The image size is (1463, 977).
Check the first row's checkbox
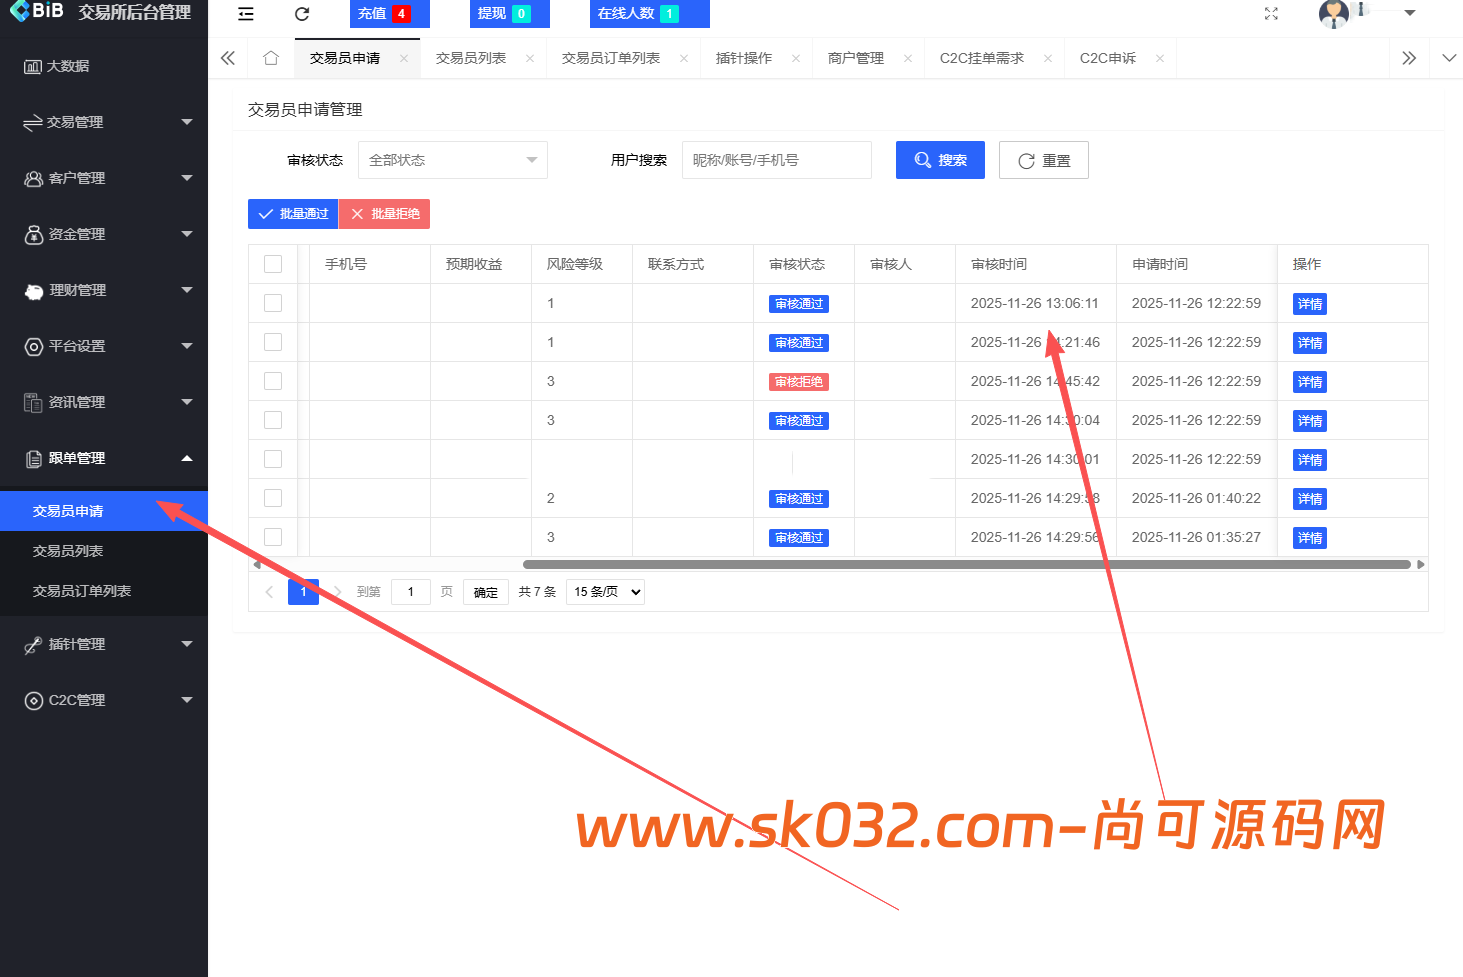[273, 302]
